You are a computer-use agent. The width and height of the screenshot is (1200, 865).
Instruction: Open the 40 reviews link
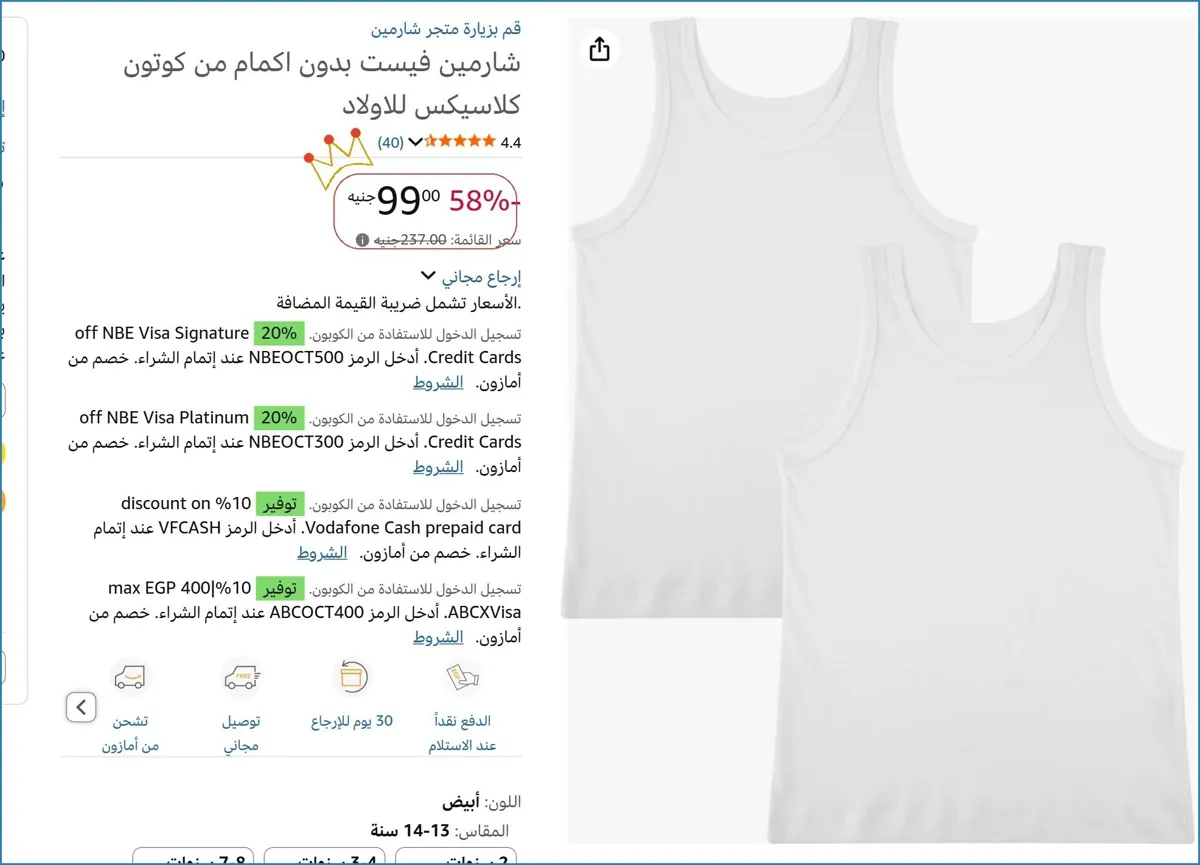tap(391, 142)
